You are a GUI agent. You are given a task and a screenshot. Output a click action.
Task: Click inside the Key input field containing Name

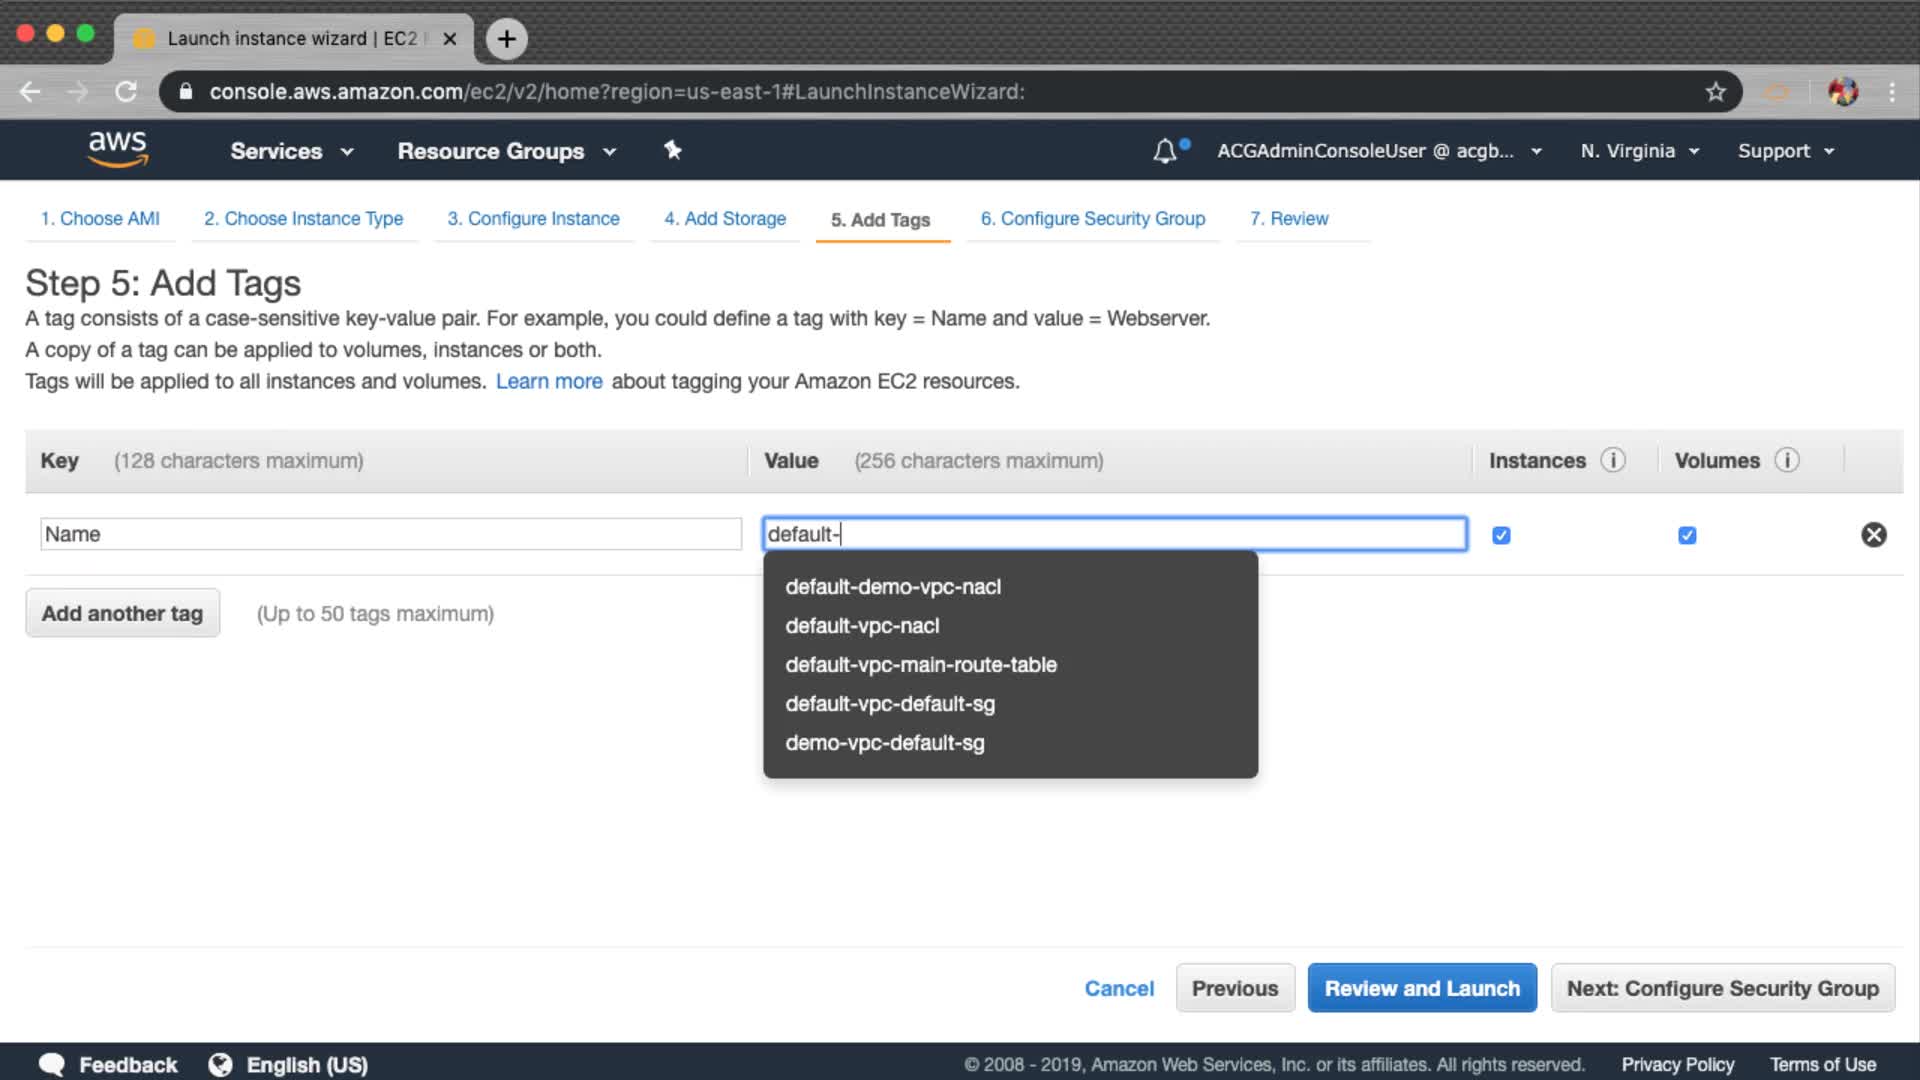pos(390,534)
